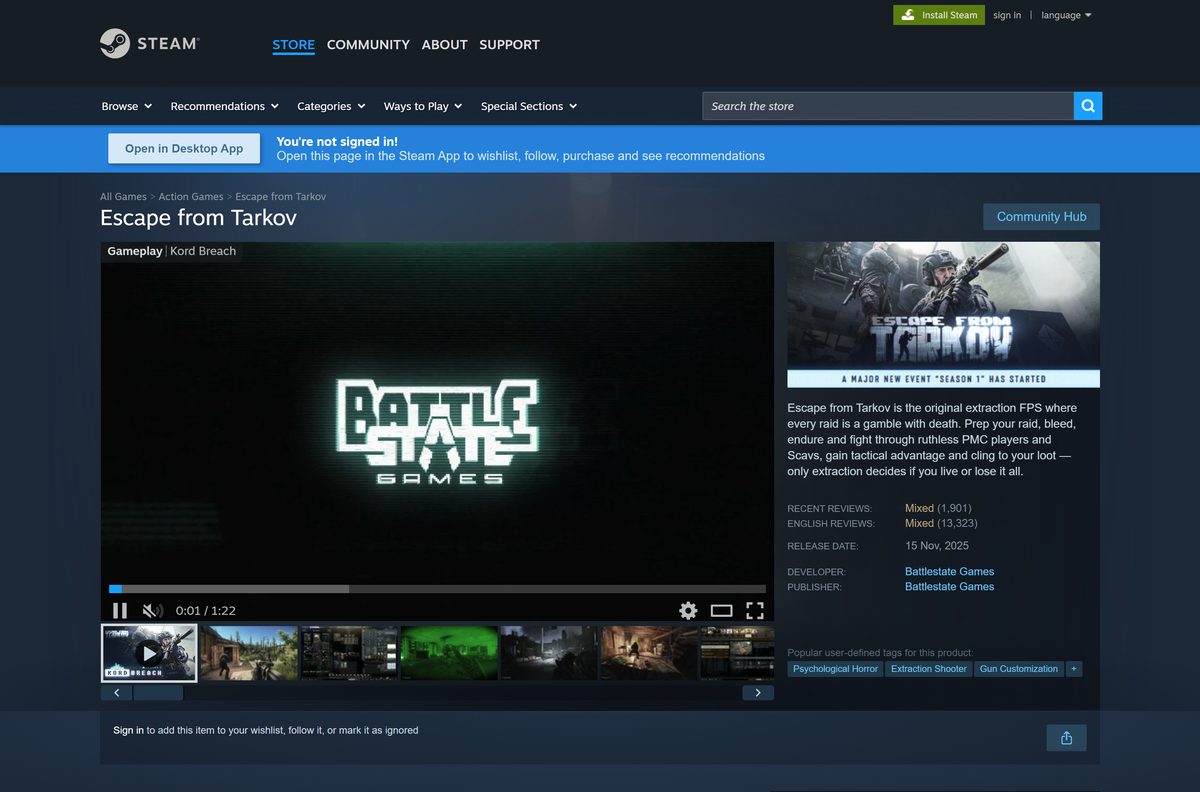Expand the Ways to Play menu
Viewport: 1200px width, 792px height.
(423, 106)
